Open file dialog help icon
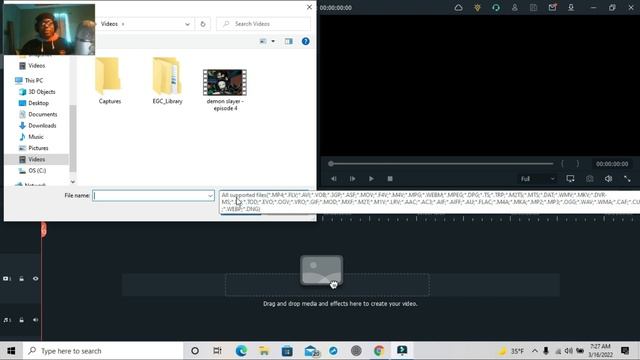Image resolution: width=640 pixels, height=360 pixels. [x=305, y=41]
